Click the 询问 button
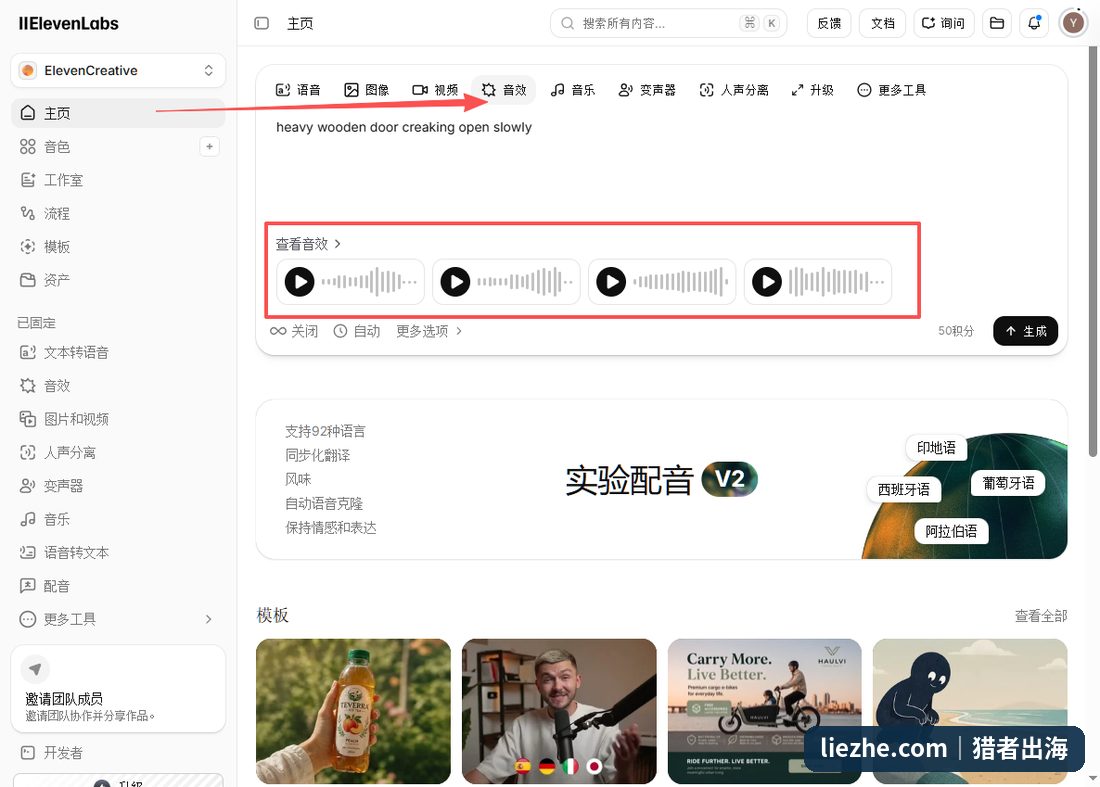The height and width of the screenshot is (787, 1100). (x=944, y=23)
